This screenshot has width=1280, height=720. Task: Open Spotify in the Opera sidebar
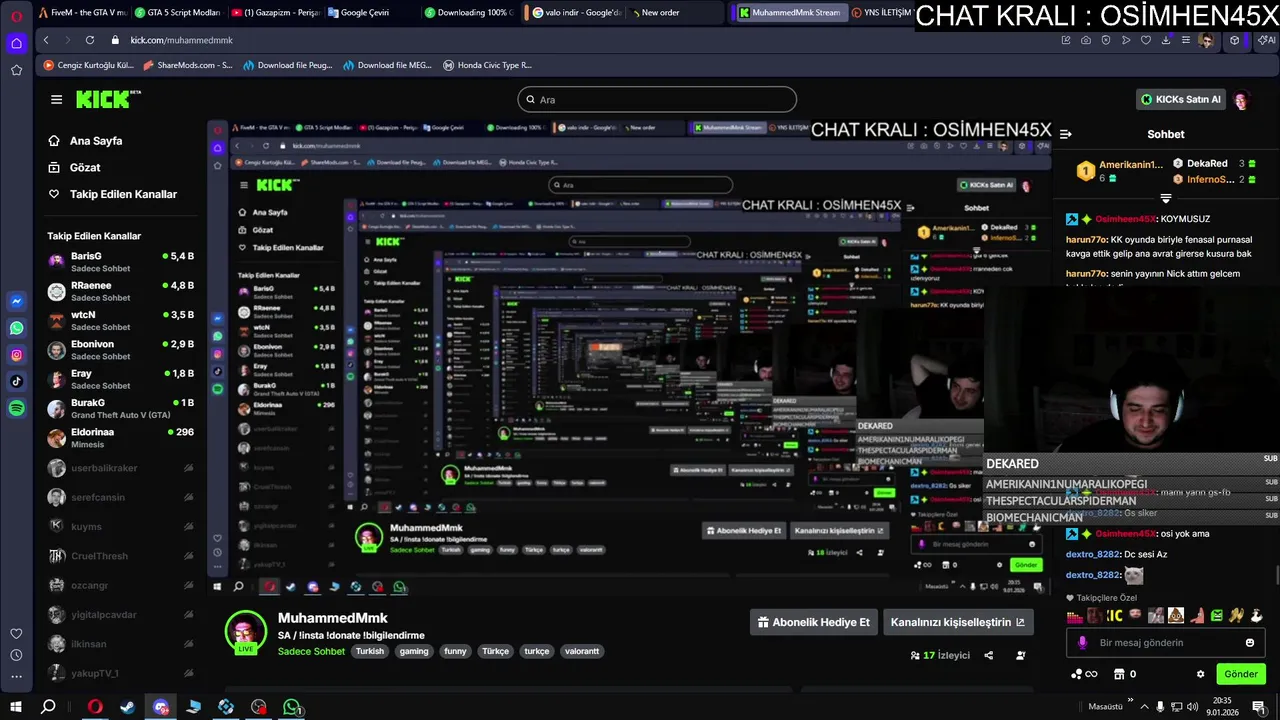point(17,408)
